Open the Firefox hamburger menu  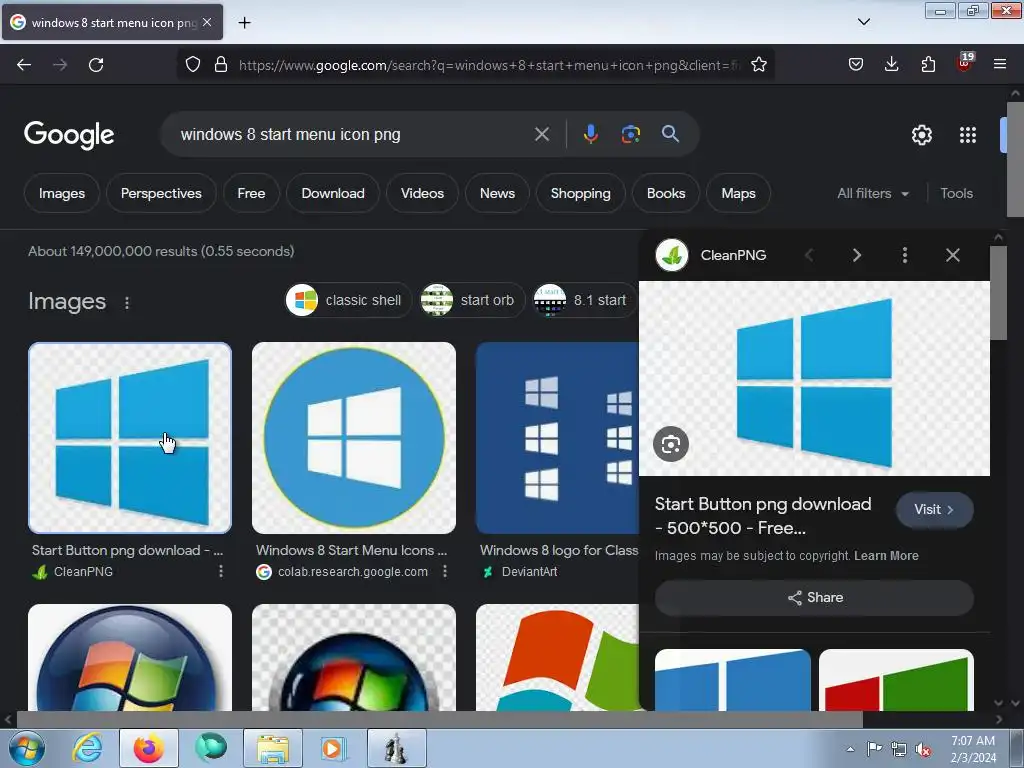(1000, 65)
